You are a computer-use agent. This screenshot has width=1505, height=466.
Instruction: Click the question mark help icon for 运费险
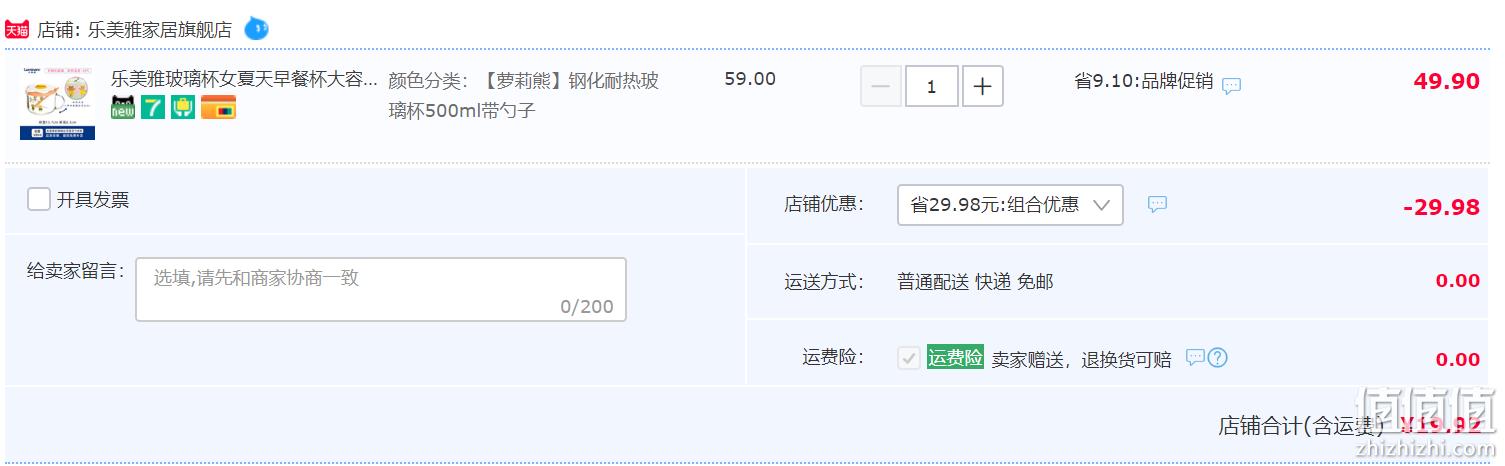pos(1217,358)
